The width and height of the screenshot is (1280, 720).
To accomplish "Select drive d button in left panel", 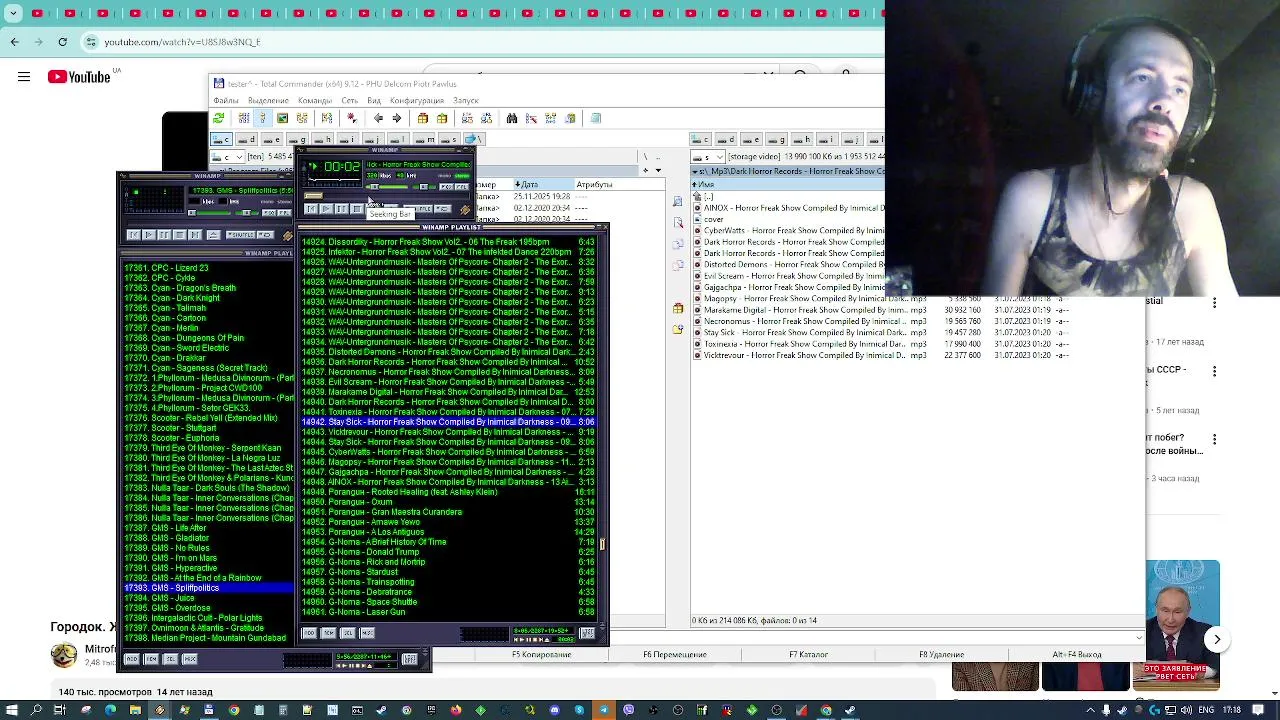I will (247, 139).
